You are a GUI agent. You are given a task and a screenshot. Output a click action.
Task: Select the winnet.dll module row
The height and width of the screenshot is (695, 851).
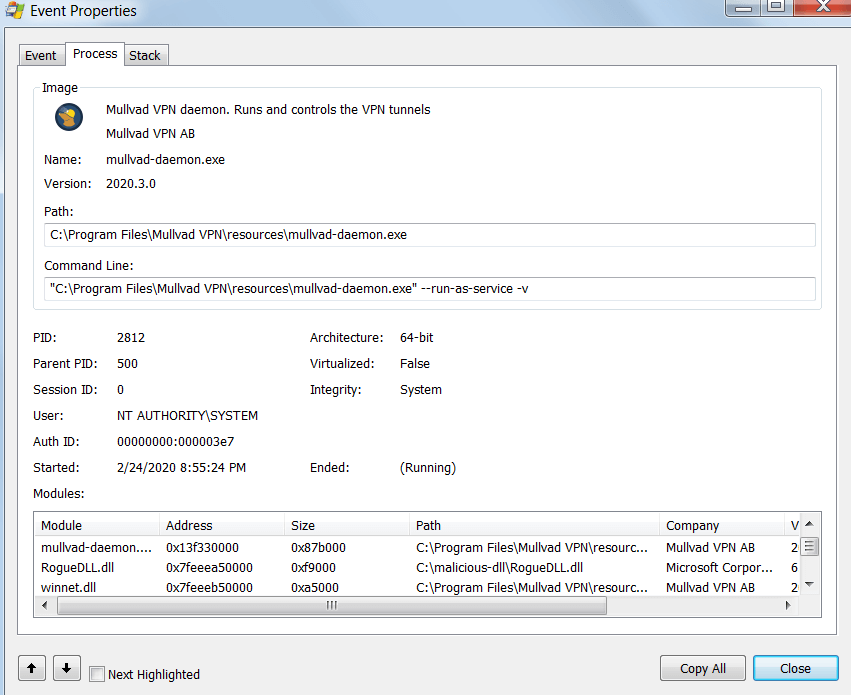click(417, 588)
